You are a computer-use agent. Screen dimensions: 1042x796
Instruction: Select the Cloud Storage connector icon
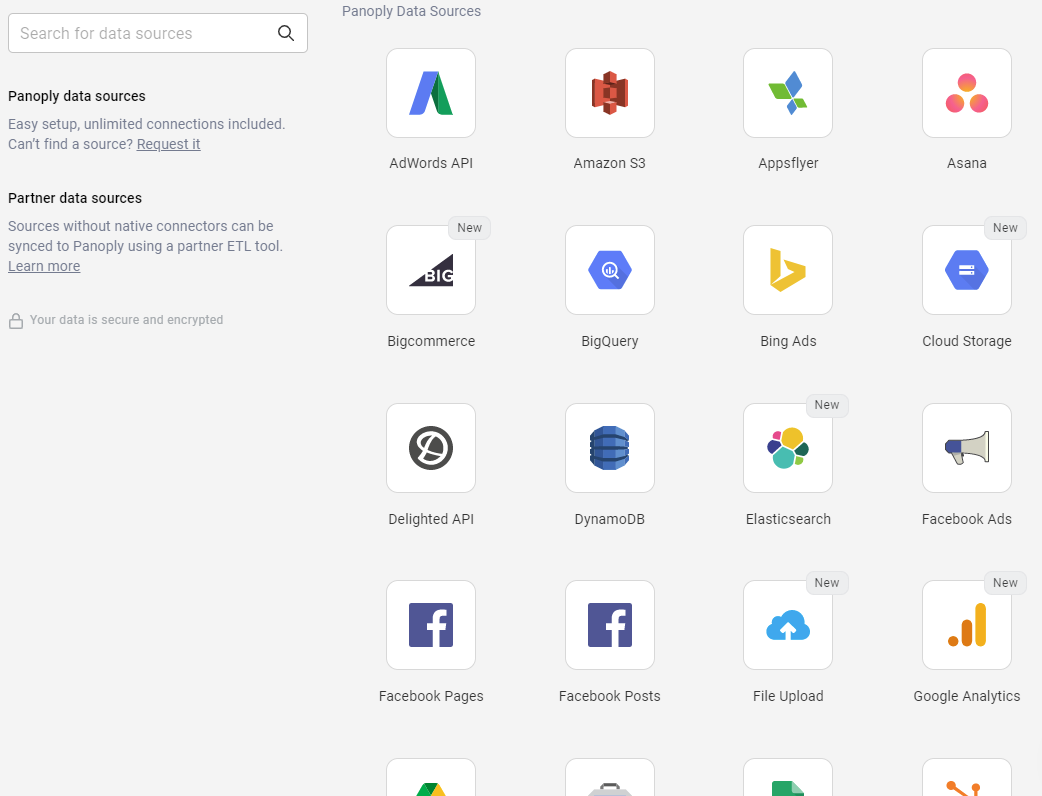click(x=966, y=270)
